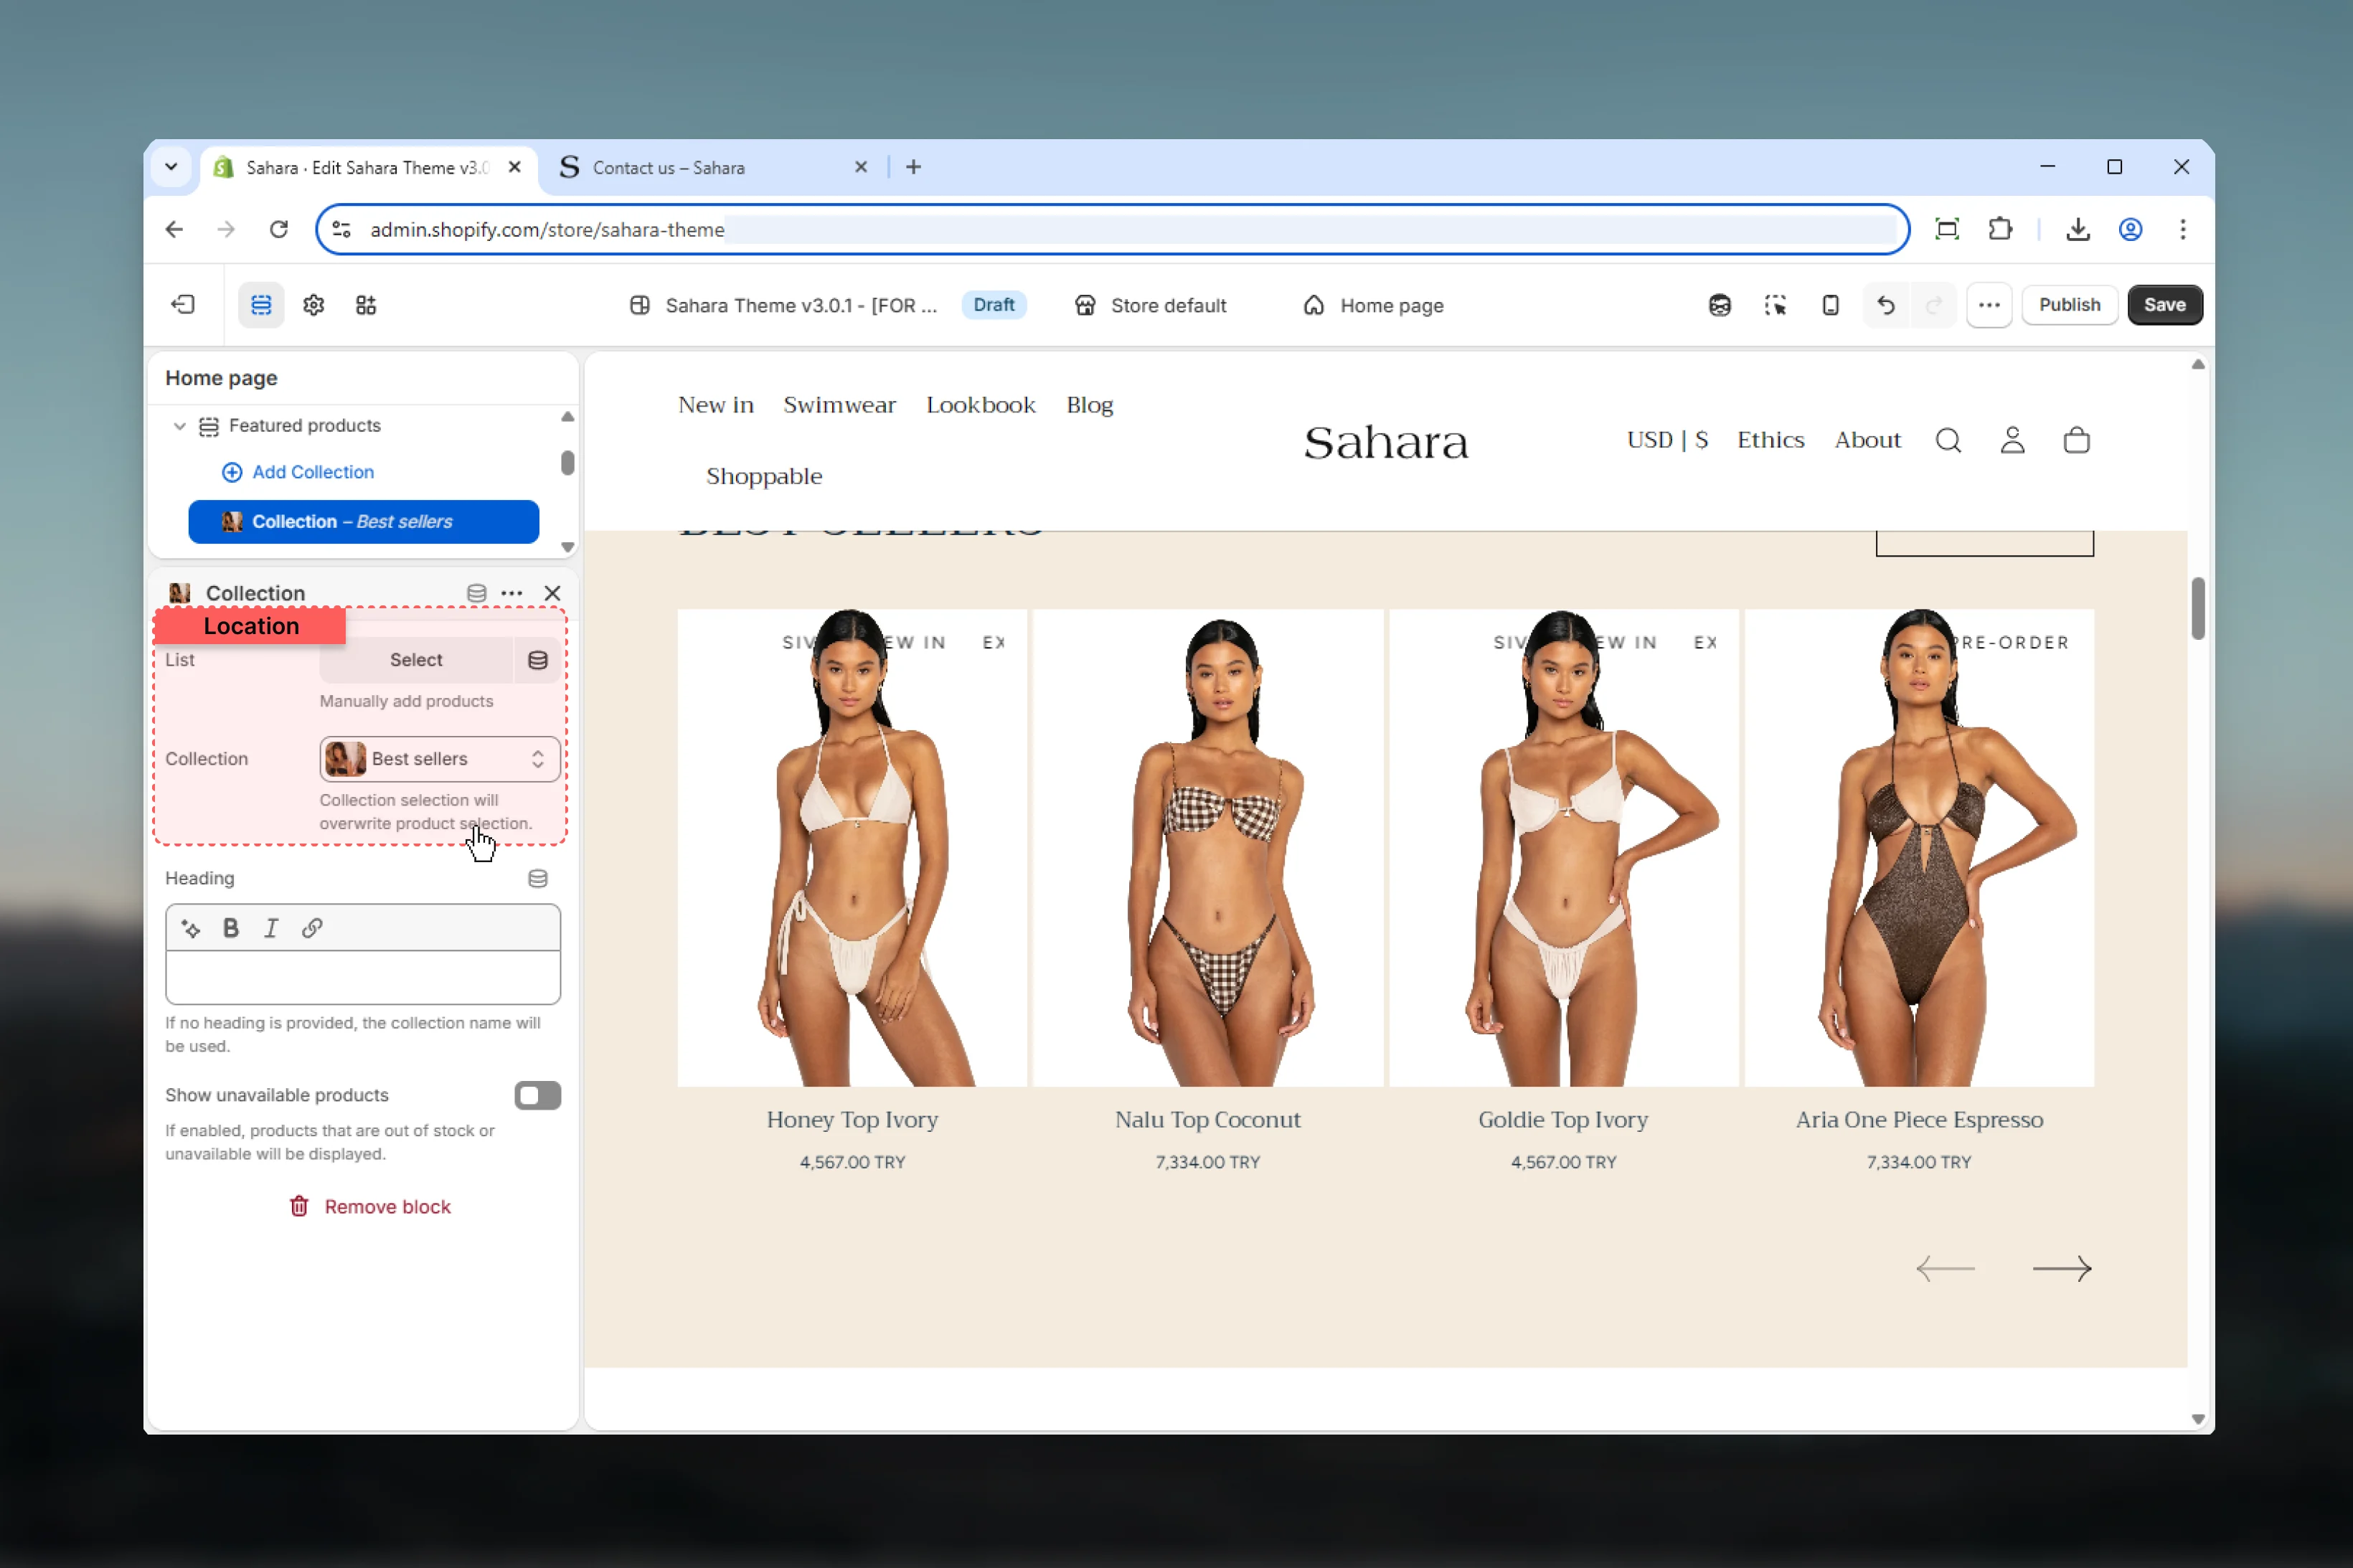
Task: Open the Shoppable menu item
Action: [x=764, y=477]
